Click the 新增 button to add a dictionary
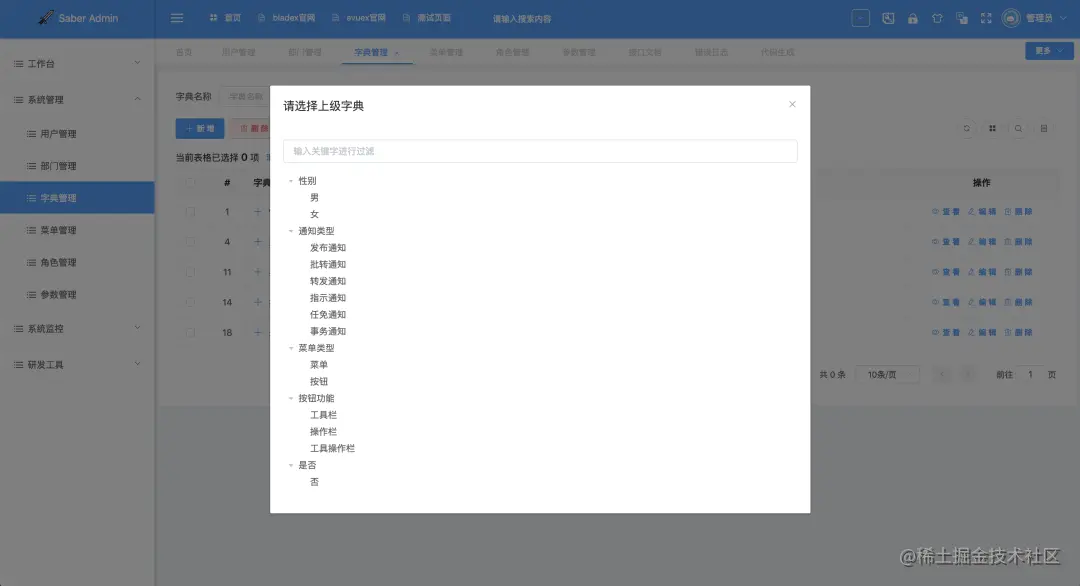This screenshot has width=1080, height=586. 199,128
